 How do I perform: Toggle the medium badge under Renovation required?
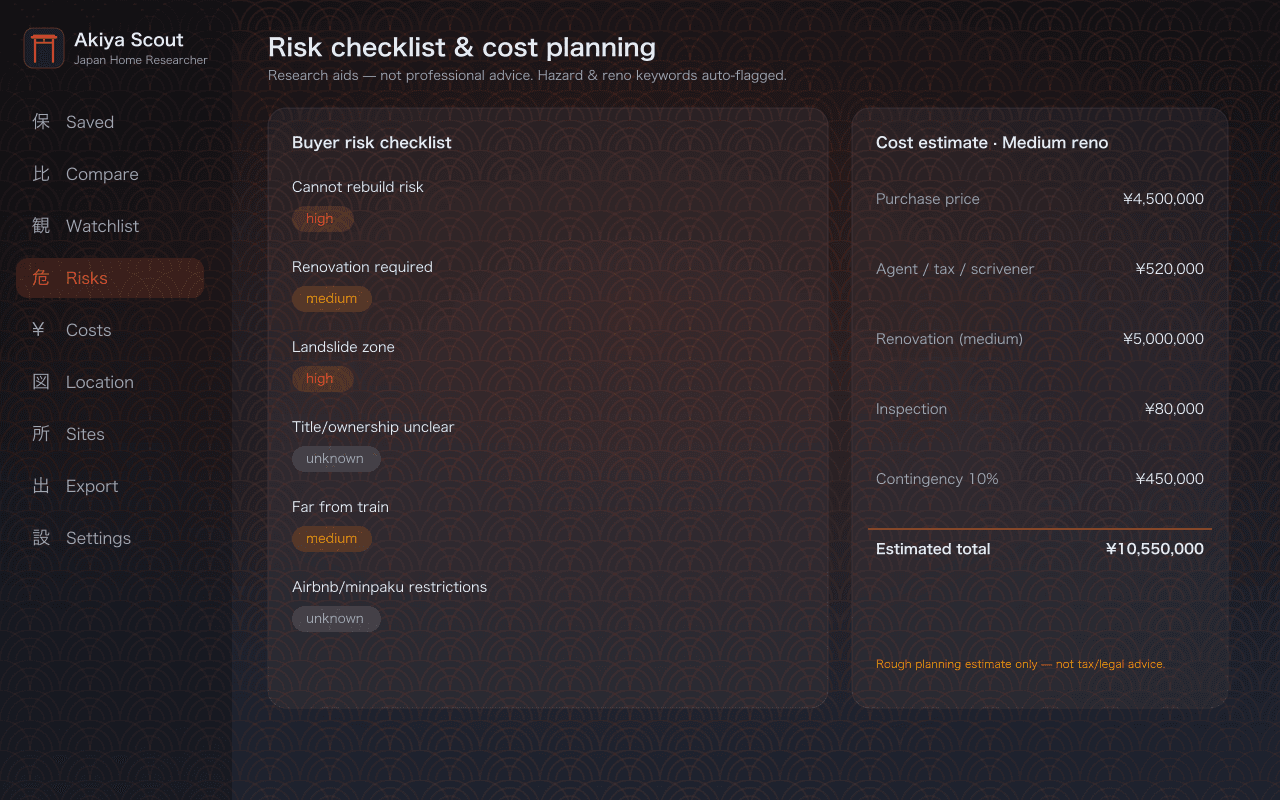pyautogui.click(x=332, y=299)
